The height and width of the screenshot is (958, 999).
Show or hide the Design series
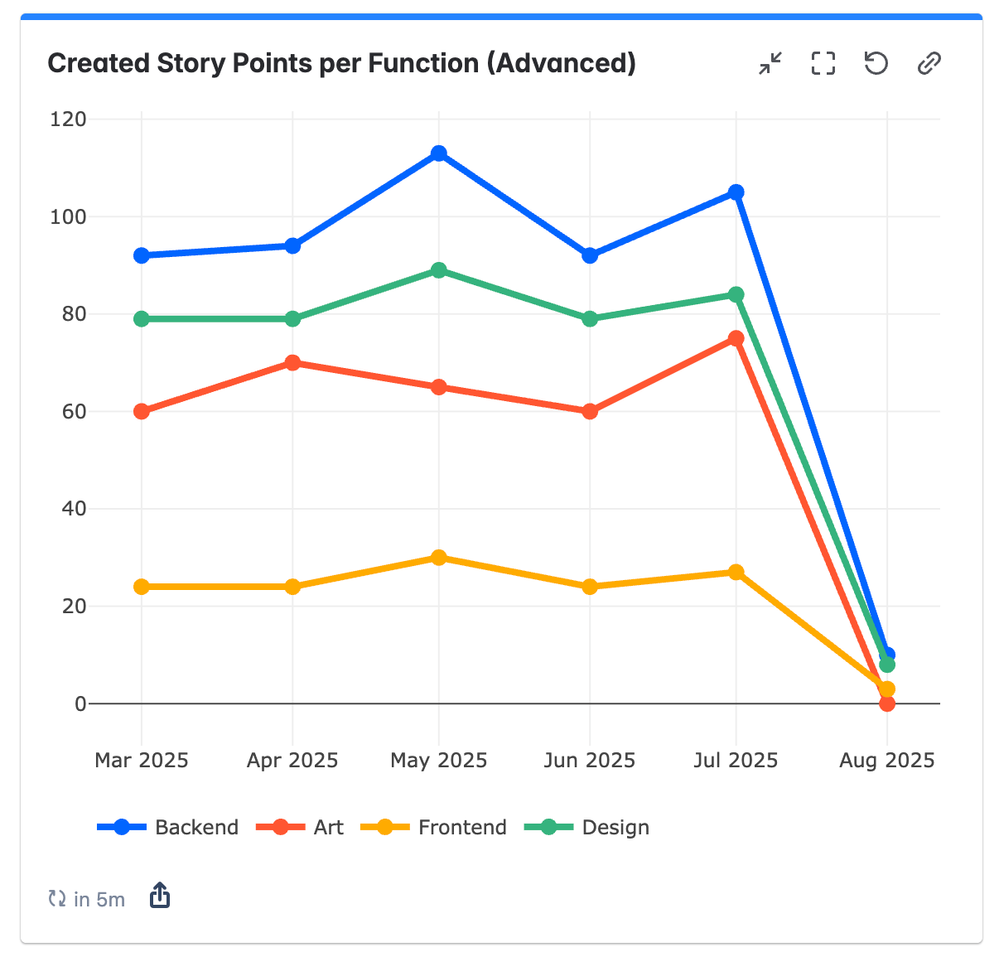(x=614, y=827)
